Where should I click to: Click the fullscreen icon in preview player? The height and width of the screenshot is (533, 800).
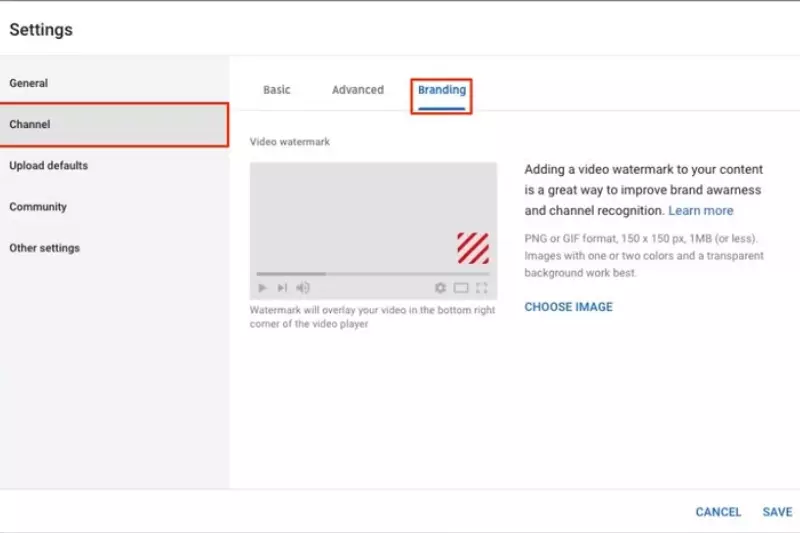(482, 288)
